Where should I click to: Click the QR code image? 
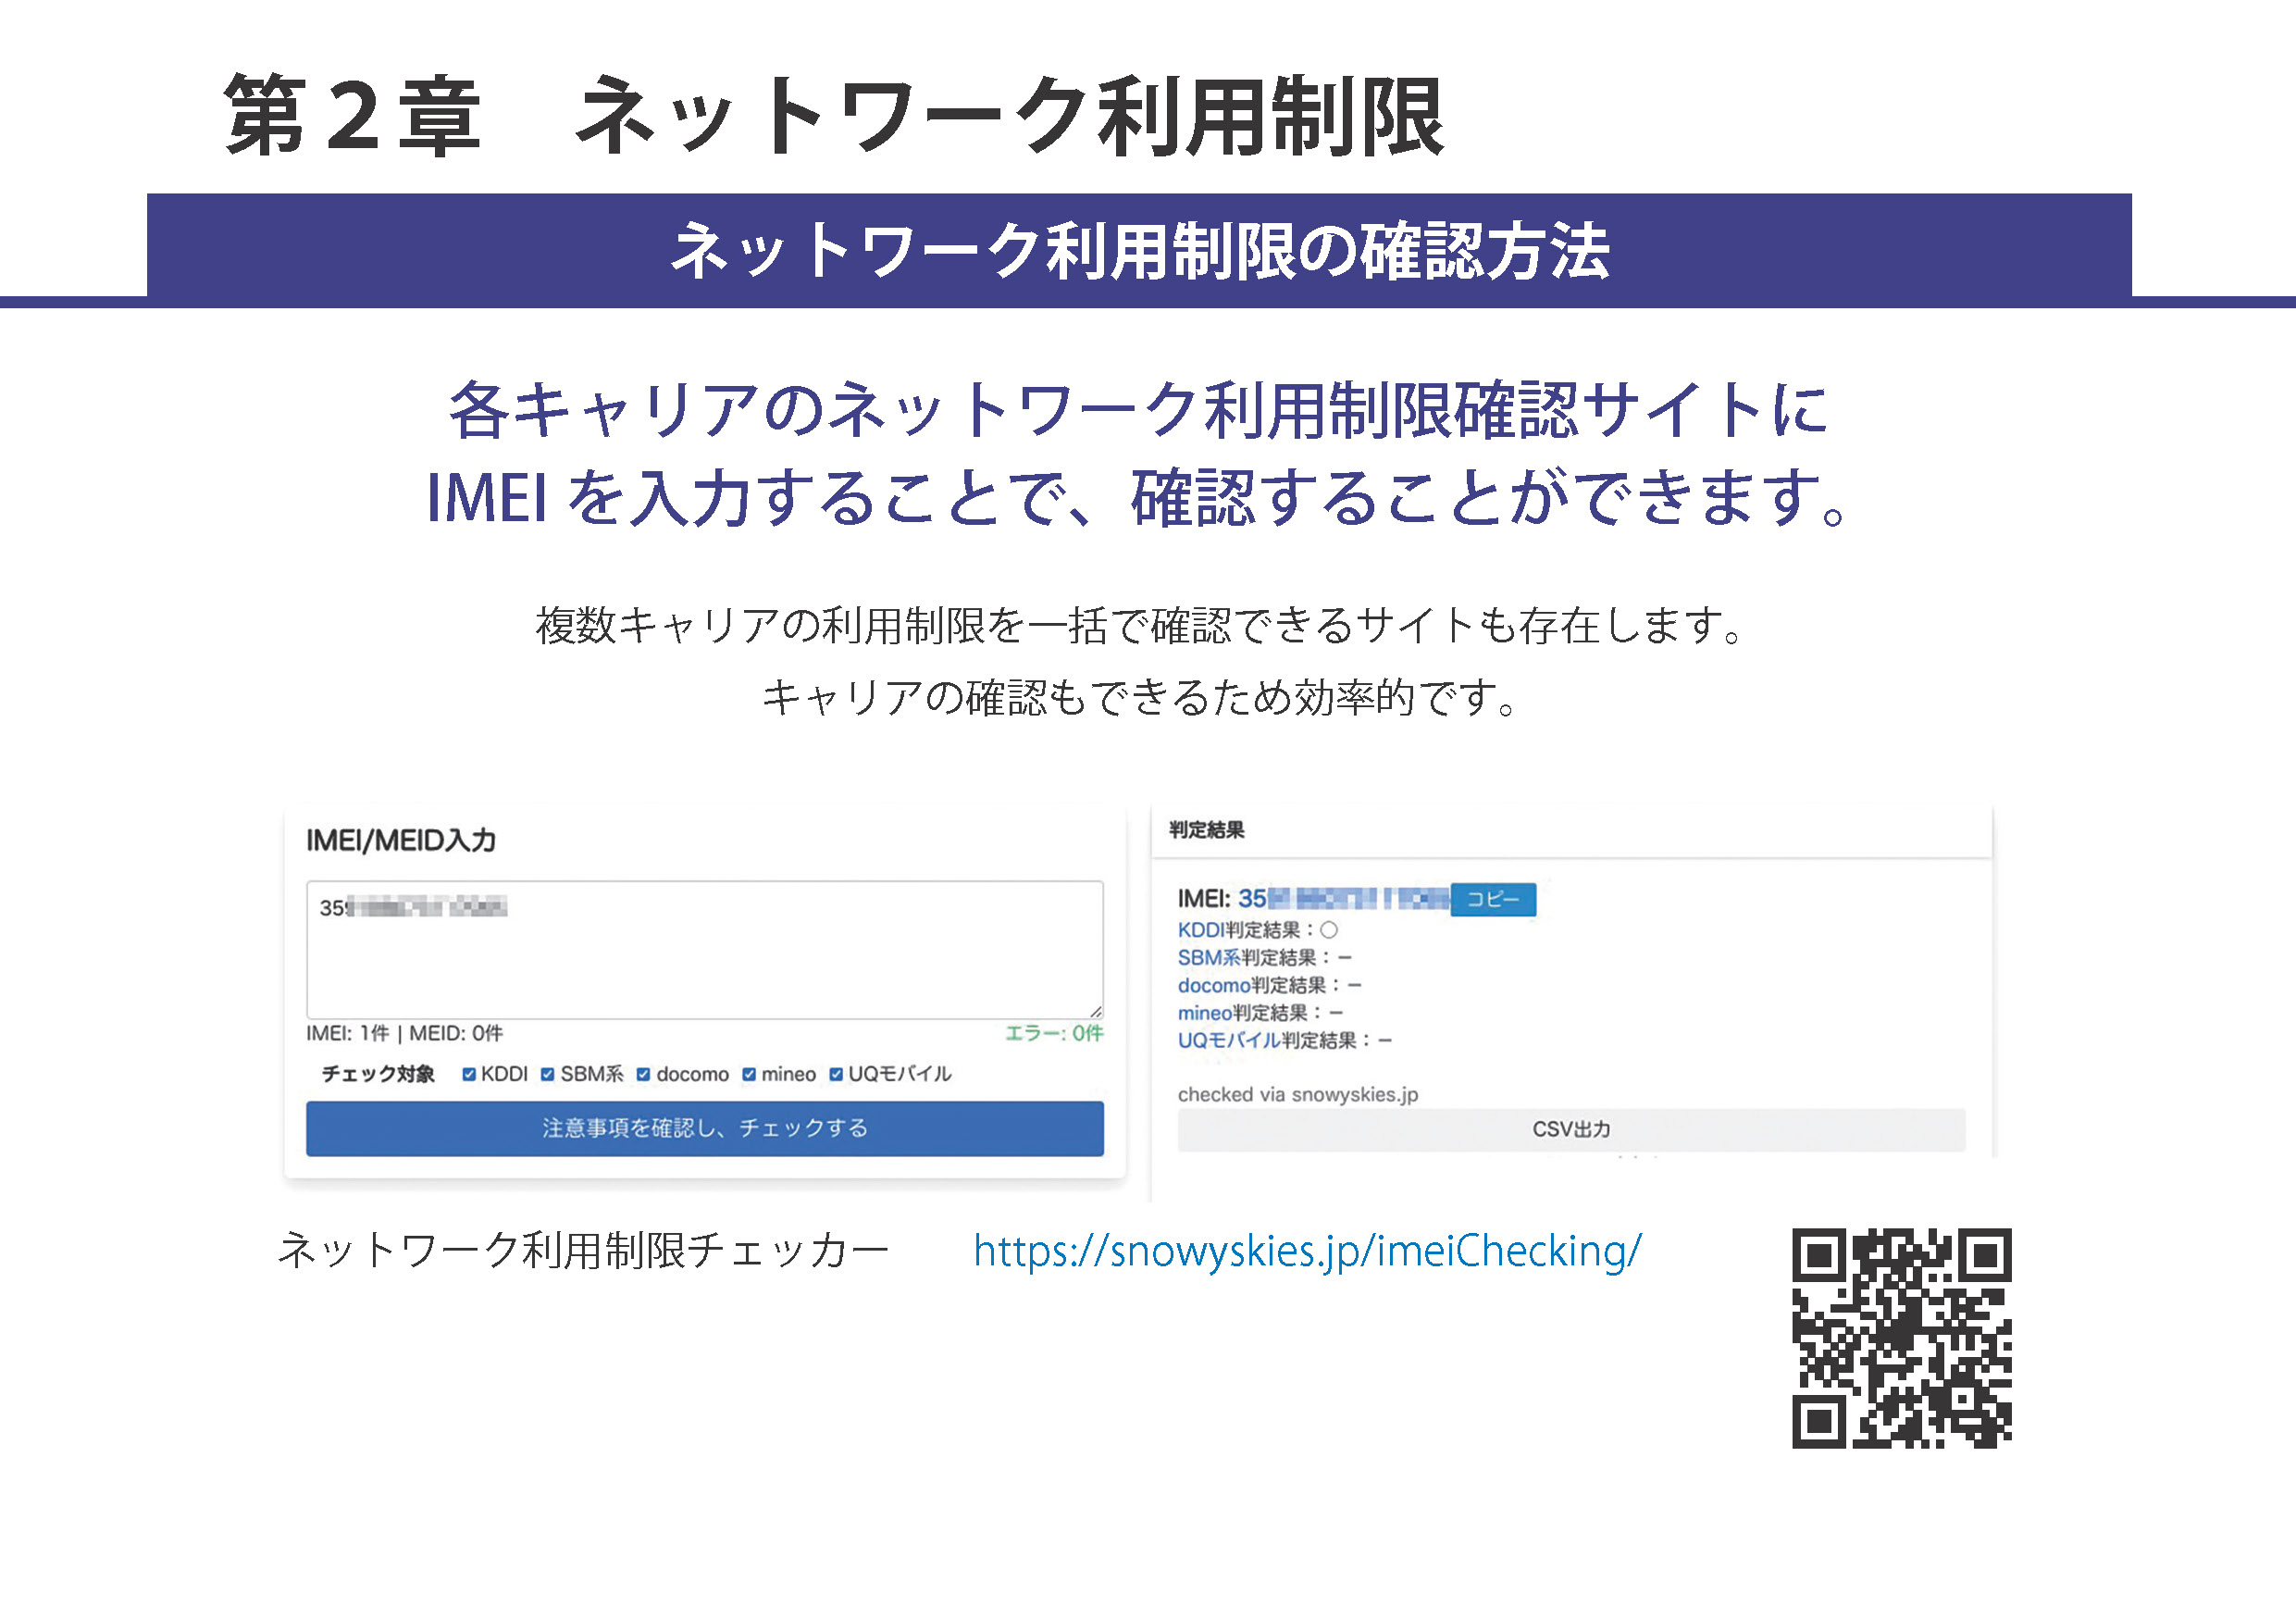(1901, 1338)
